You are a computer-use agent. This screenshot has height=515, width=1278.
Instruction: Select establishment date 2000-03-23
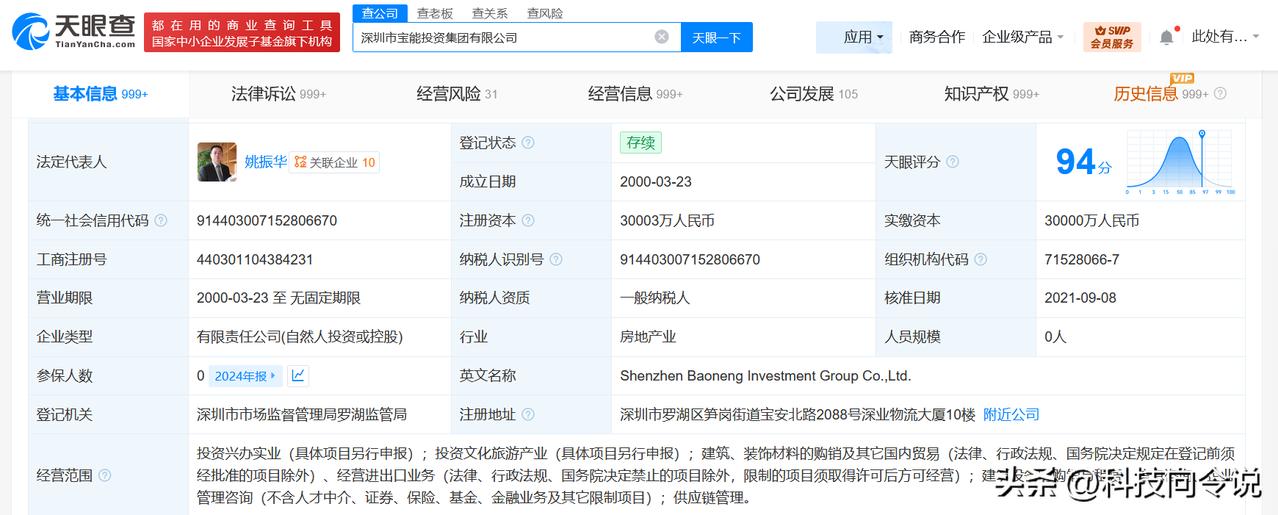pyautogui.click(x=656, y=182)
